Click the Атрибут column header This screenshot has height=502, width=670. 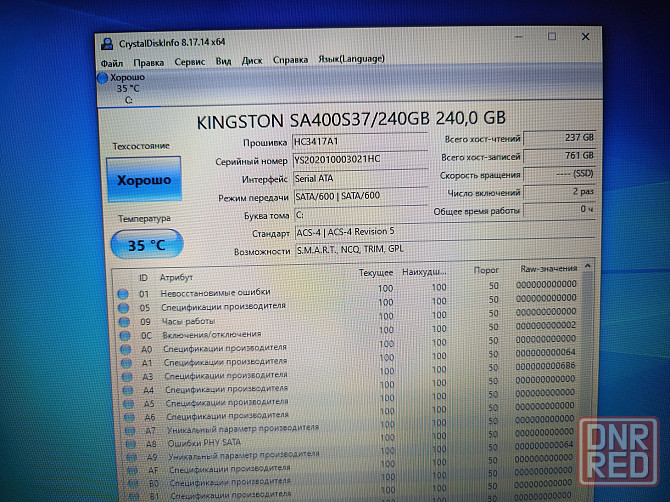click(x=176, y=277)
